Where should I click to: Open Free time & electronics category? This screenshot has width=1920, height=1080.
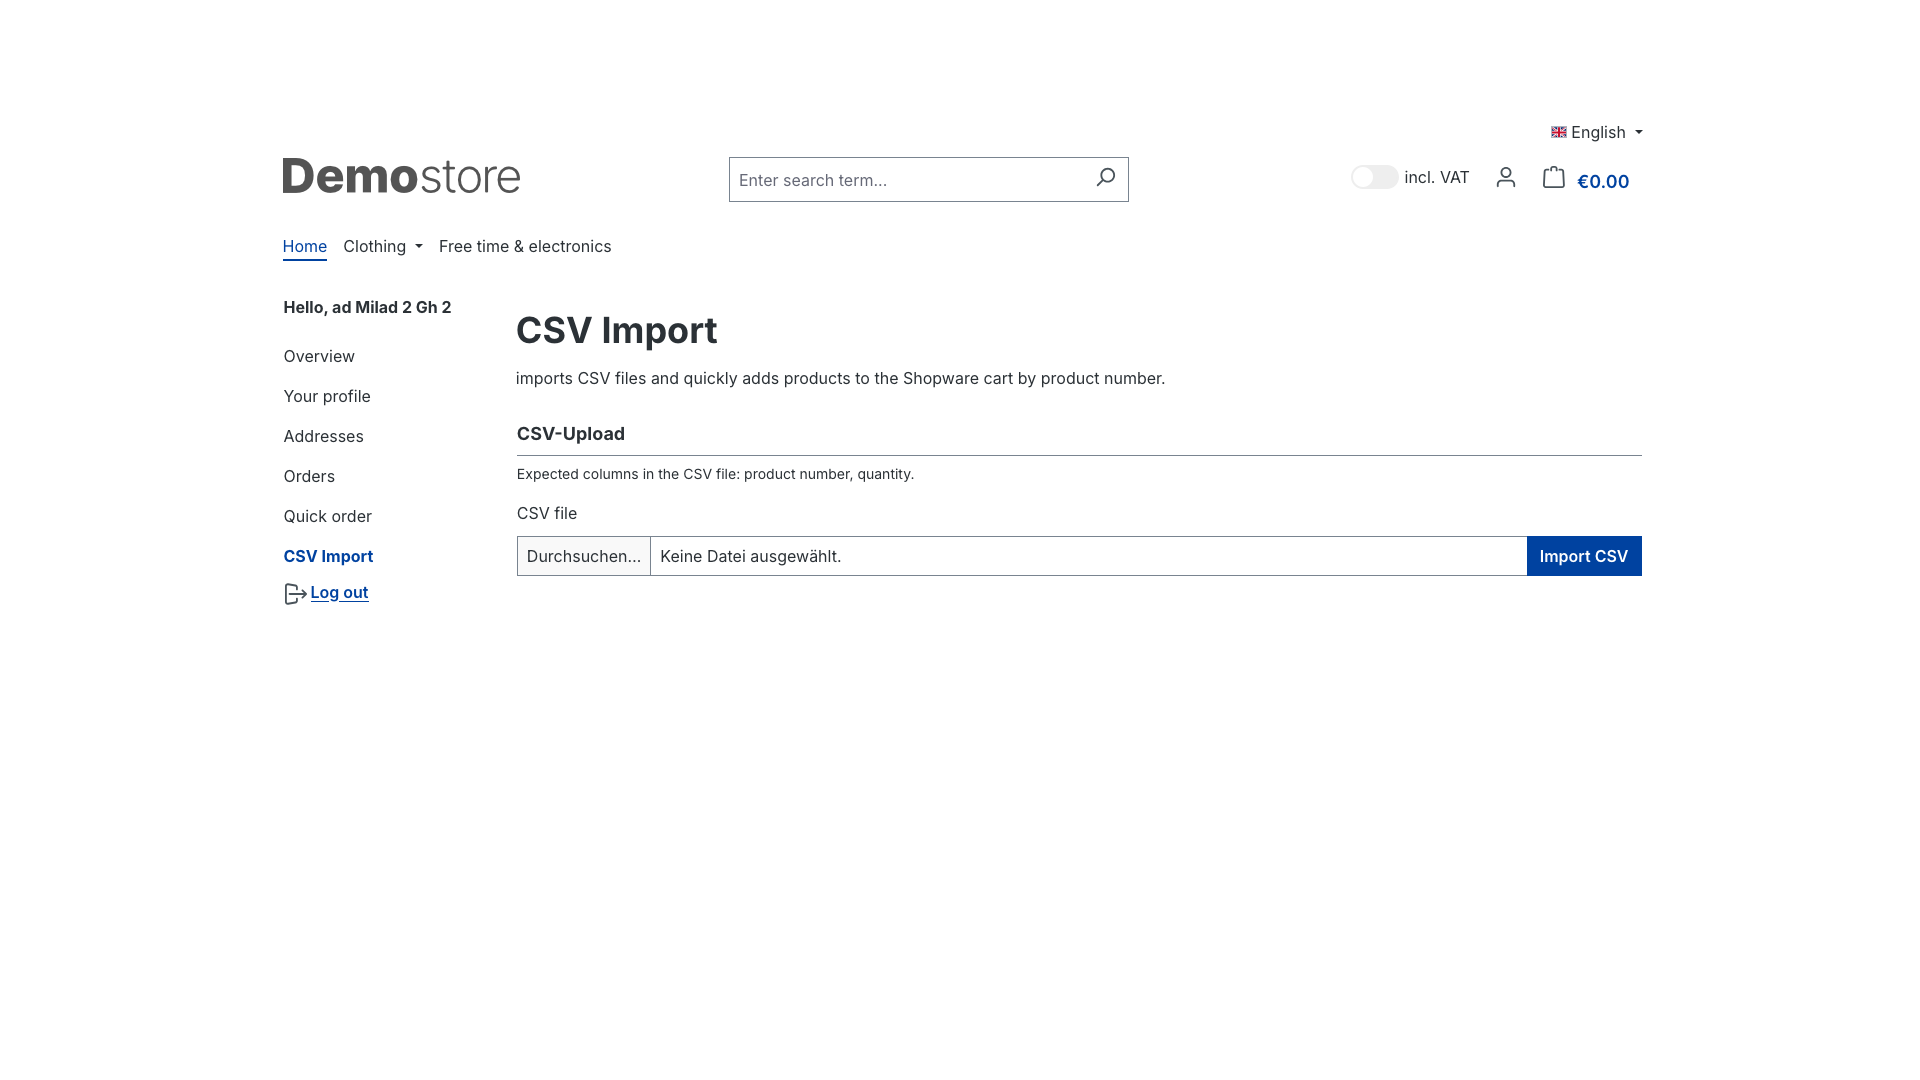click(x=525, y=246)
